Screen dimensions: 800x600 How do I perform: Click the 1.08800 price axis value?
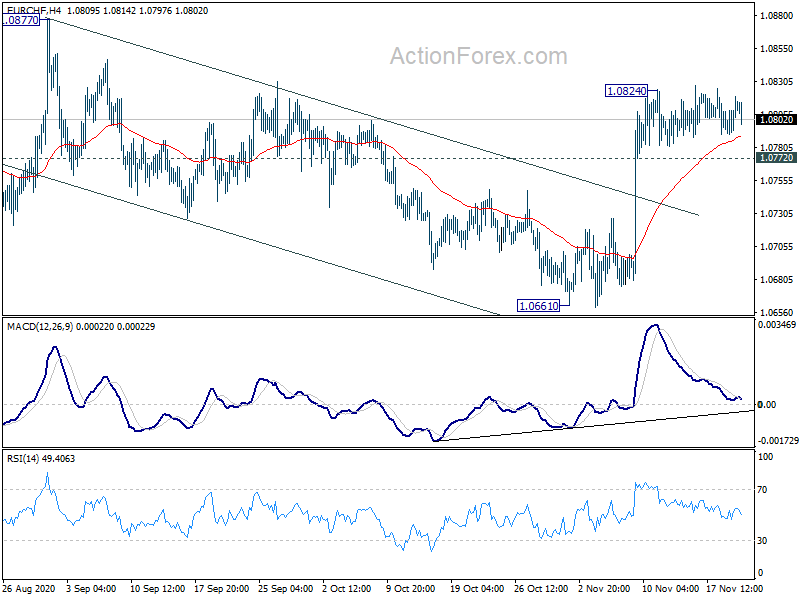tap(777, 16)
